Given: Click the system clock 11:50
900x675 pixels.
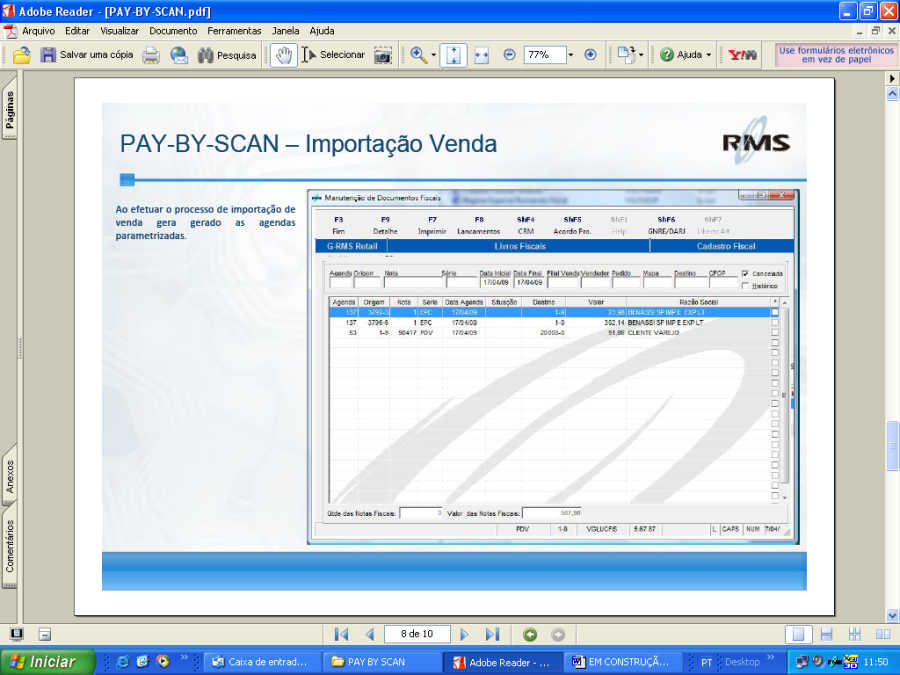Looking at the screenshot, I should pyautogui.click(x=876, y=662).
